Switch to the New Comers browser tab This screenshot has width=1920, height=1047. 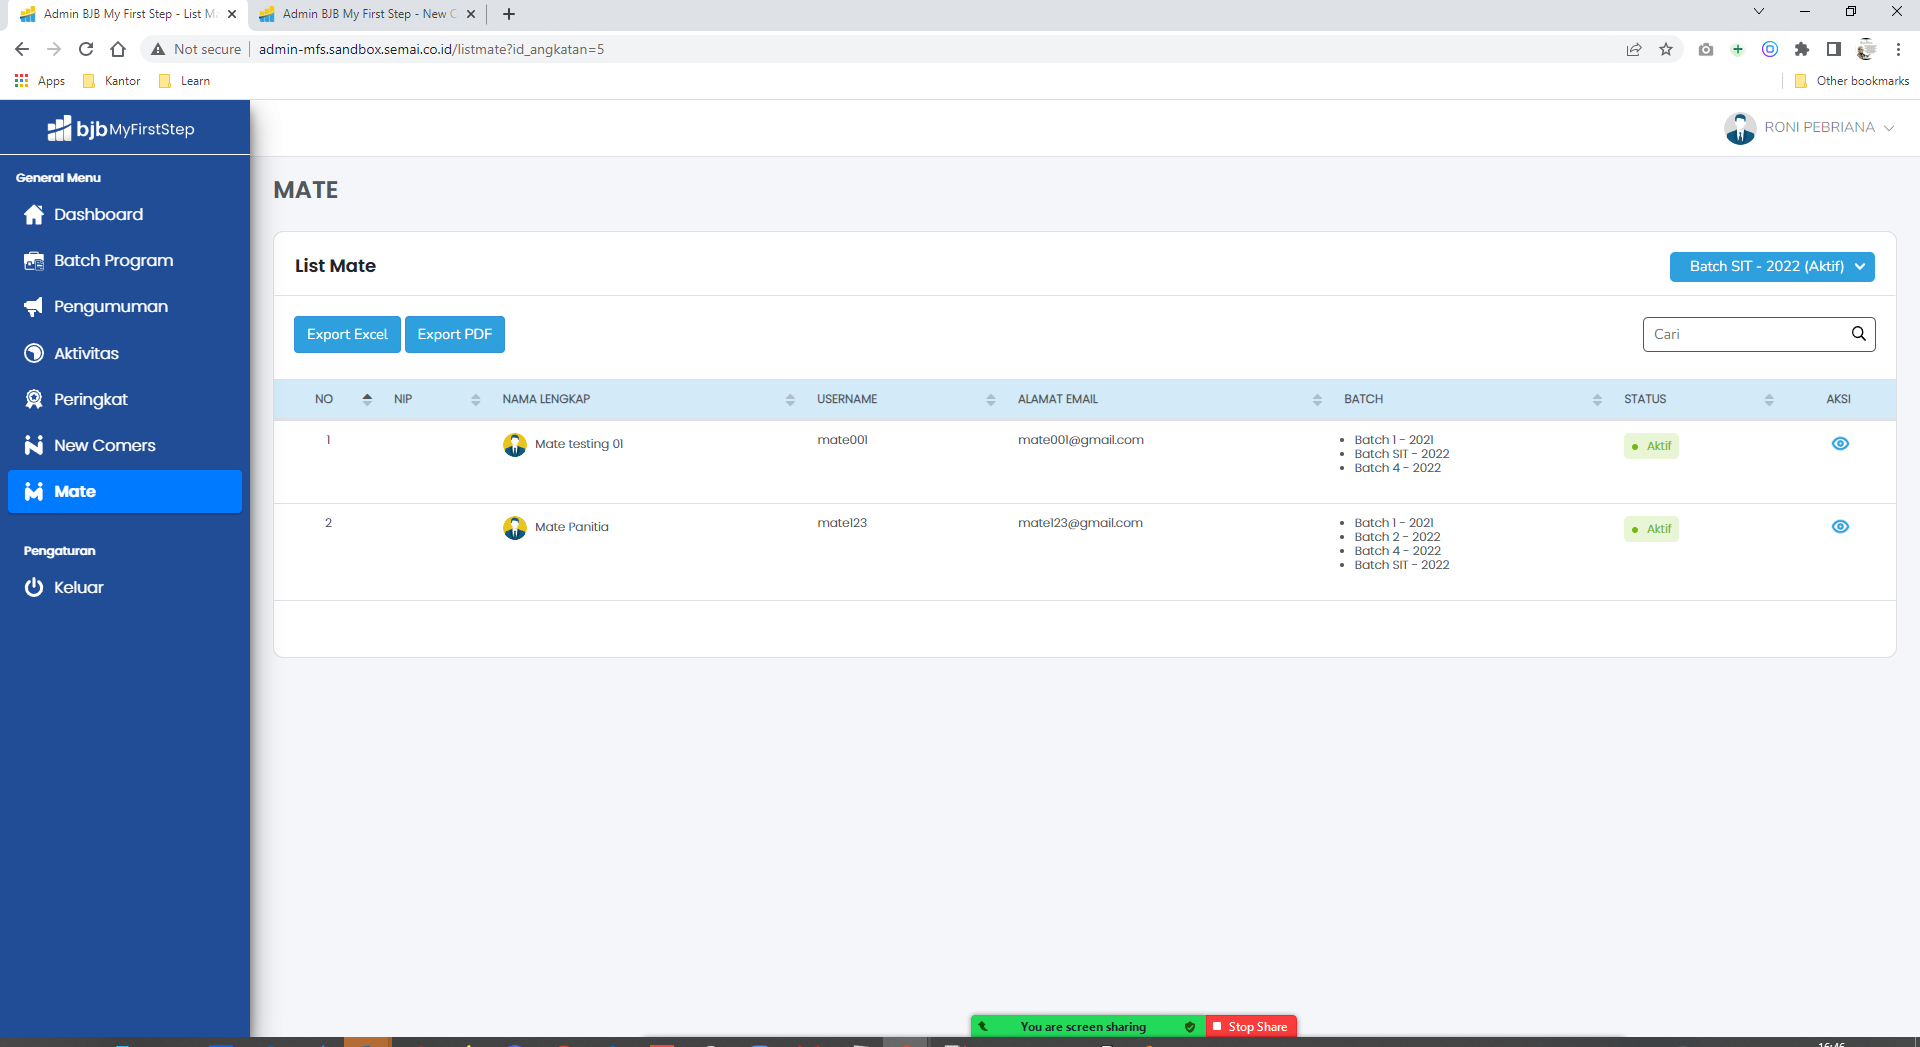pos(366,14)
